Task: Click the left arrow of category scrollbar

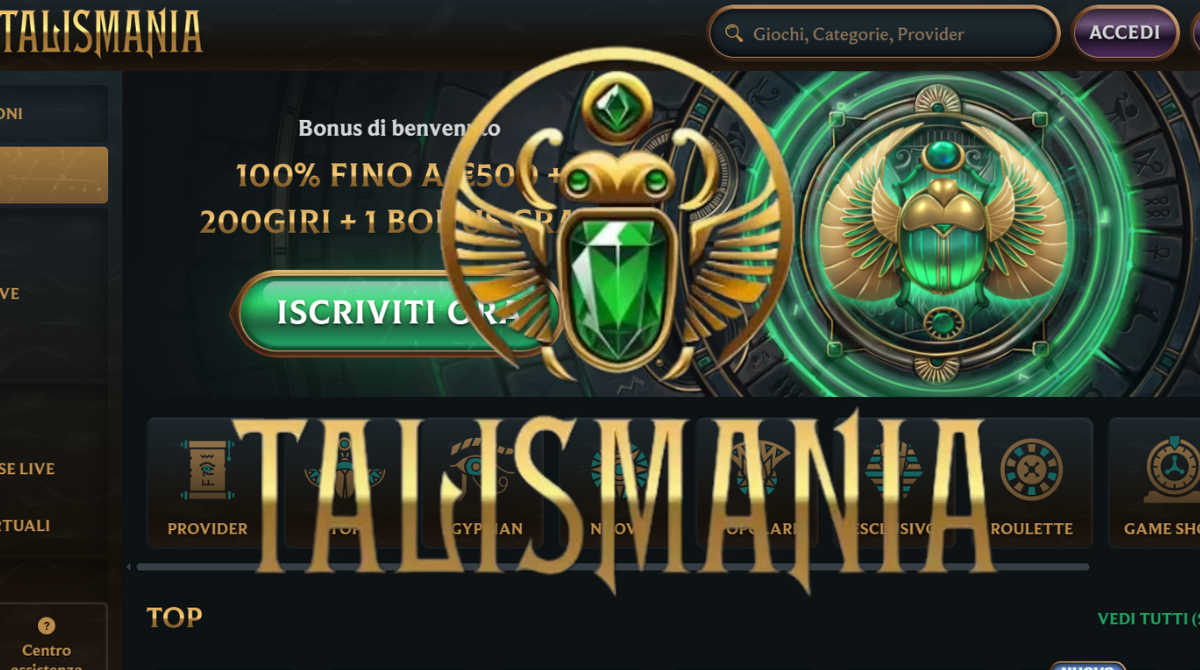Action: tap(128, 567)
